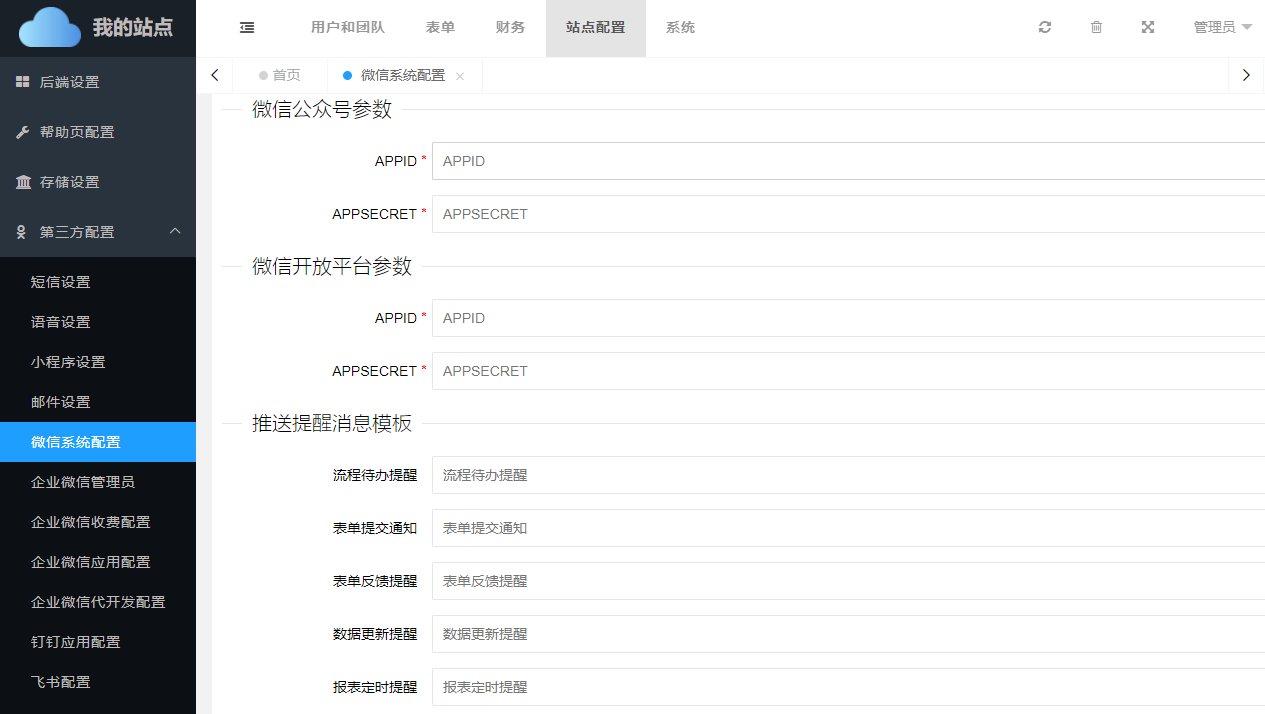The width and height of the screenshot is (1265, 714).
Task: Open 存储设置 in the sidebar
Action: click(70, 182)
